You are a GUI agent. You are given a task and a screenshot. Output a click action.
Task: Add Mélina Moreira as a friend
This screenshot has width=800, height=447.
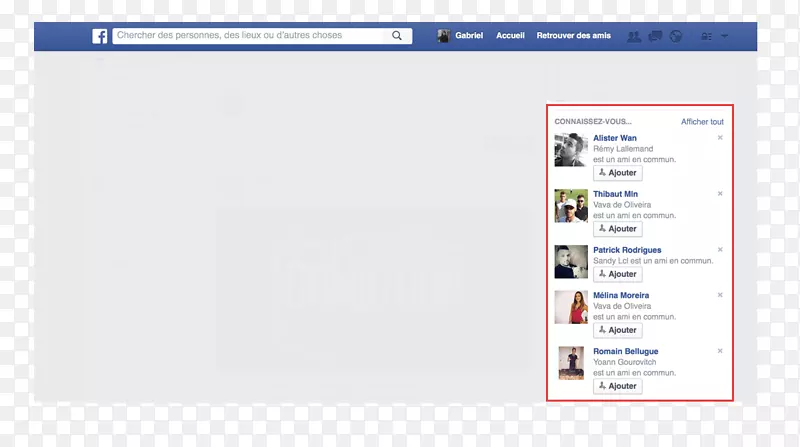pos(617,330)
